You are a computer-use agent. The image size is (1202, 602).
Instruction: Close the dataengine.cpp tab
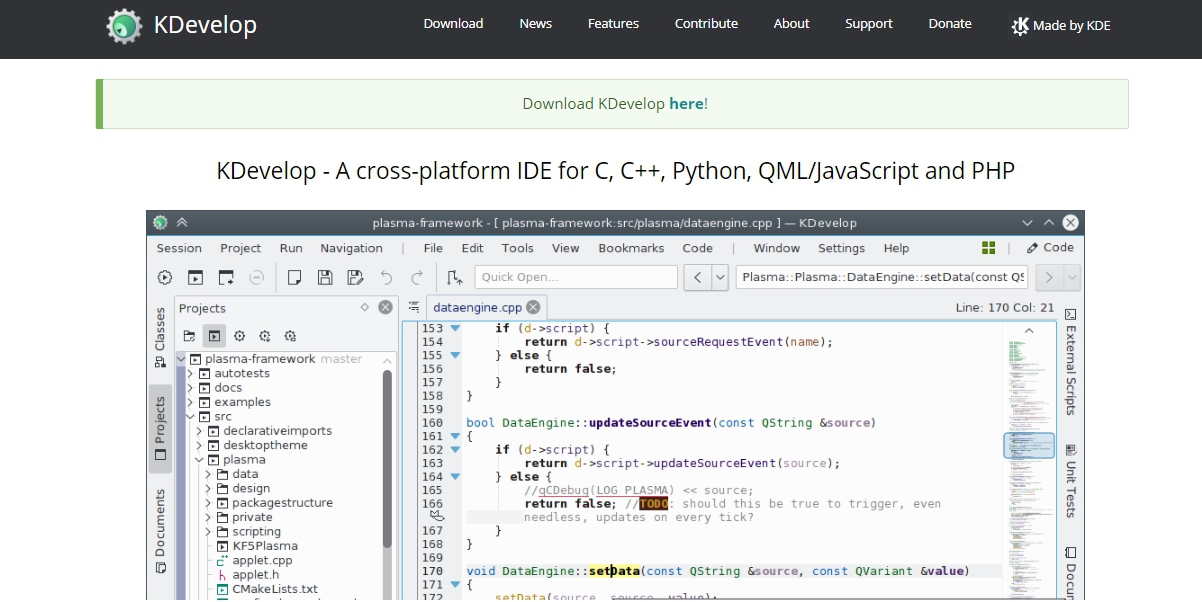pos(533,308)
